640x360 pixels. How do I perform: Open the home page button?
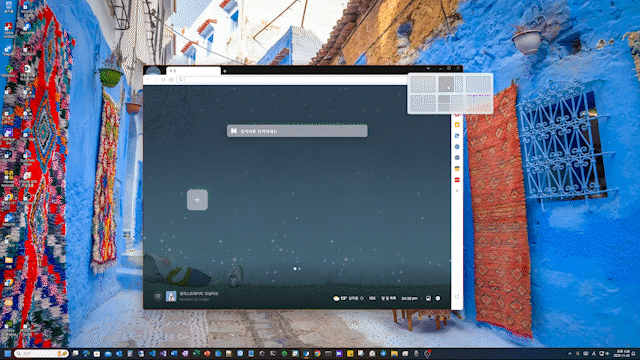[171, 80]
